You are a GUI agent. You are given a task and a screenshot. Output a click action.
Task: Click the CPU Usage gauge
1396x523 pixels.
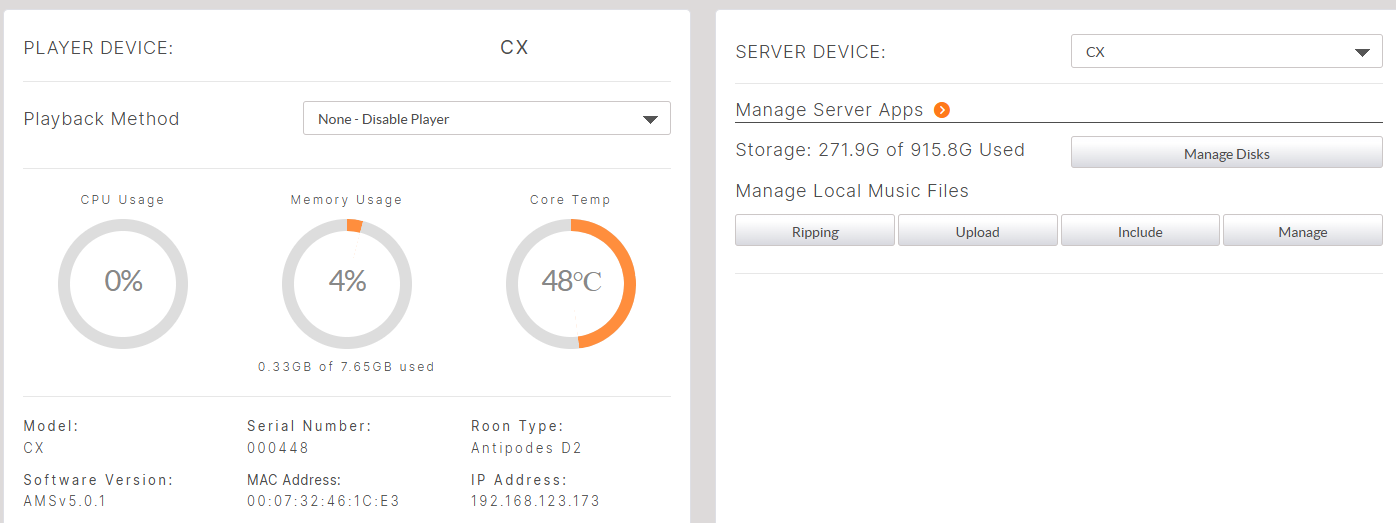point(123,282)
